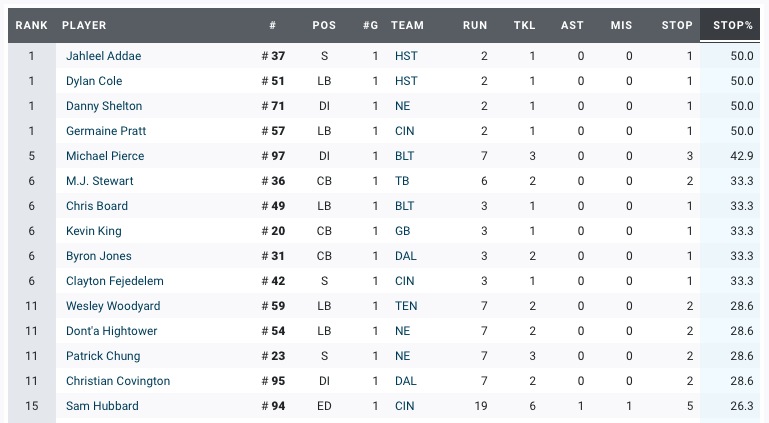Open Jahleel Addae's player page
Image resolution: width=769 pixels, height=423 pixels.
tap(103, 56)
